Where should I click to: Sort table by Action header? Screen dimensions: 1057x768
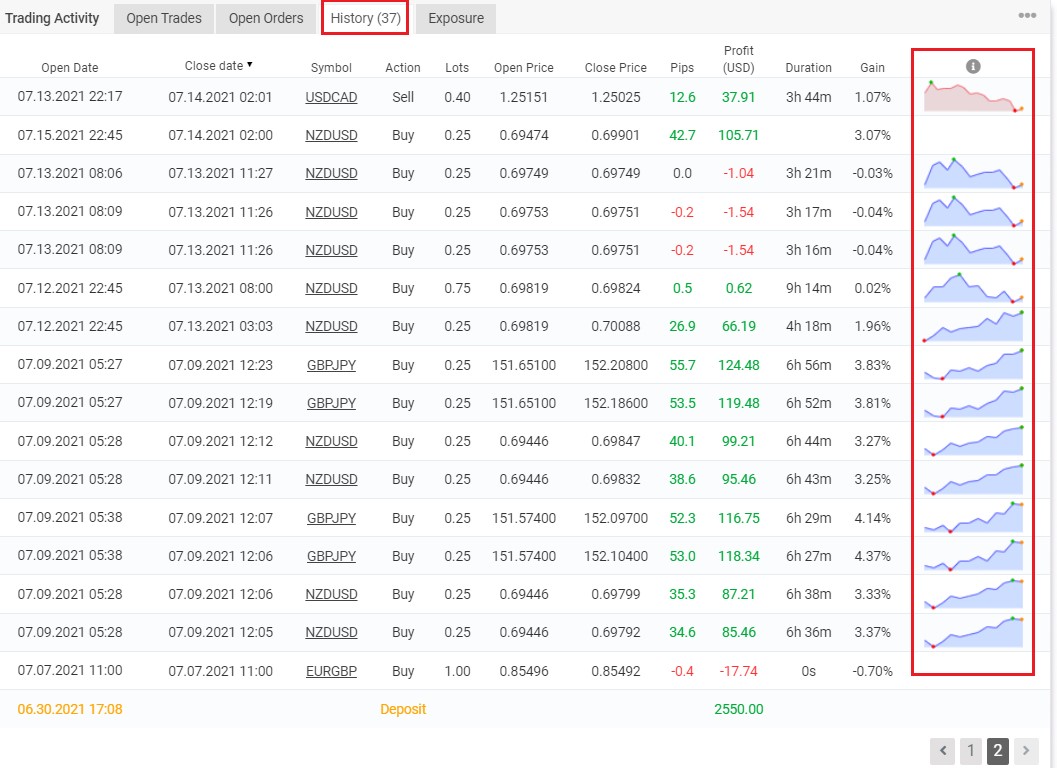[402, 67]
